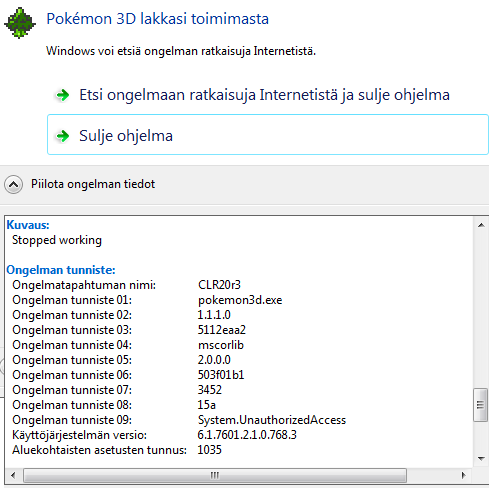Screen dimensions: 494x489
Task: Click text Windows voi etsiä ongelman ratkaisuja
Action: [x=181, y=51]
